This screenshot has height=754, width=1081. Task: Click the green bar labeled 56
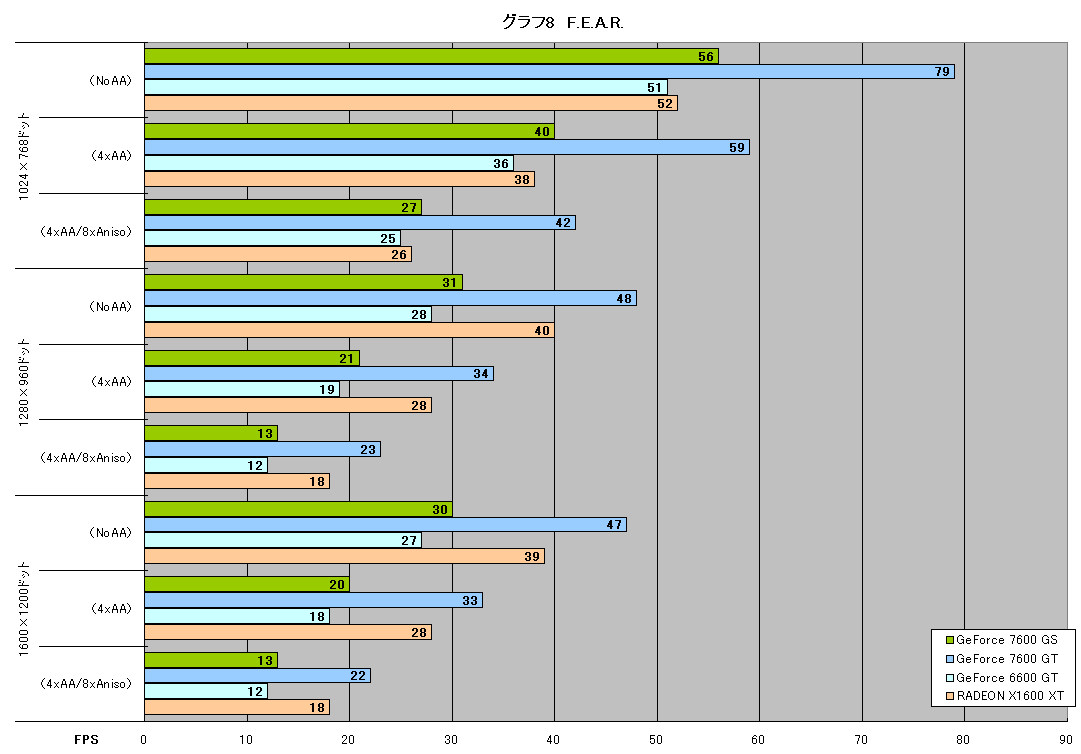[432, 57]
